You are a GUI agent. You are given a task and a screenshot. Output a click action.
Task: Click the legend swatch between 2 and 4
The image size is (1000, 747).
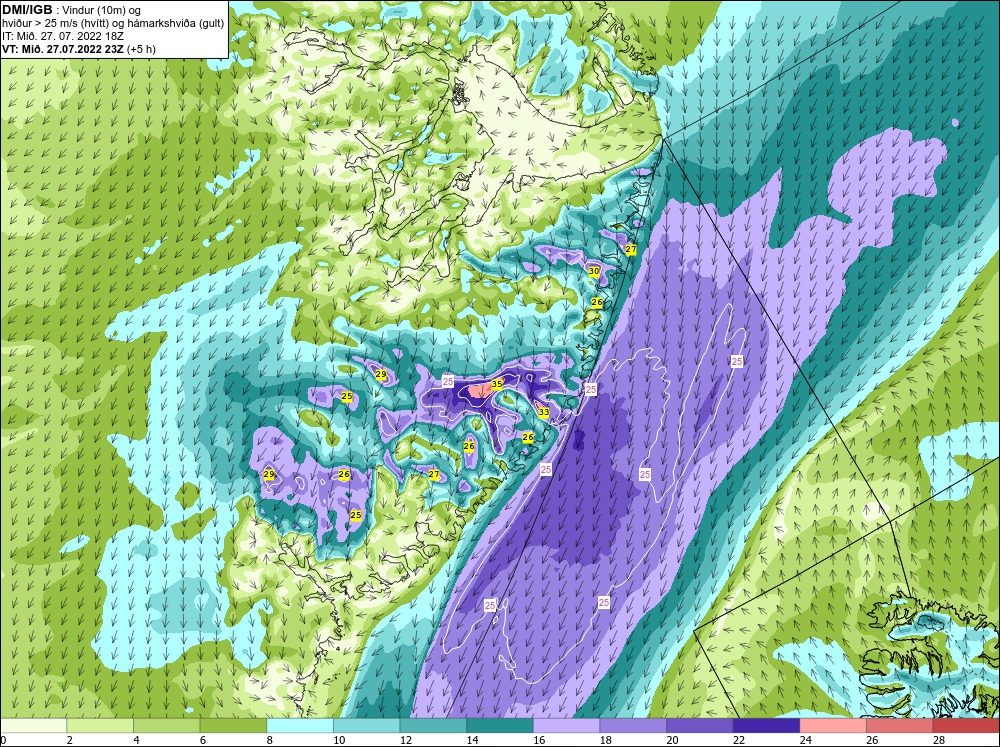tap(99, 725)
